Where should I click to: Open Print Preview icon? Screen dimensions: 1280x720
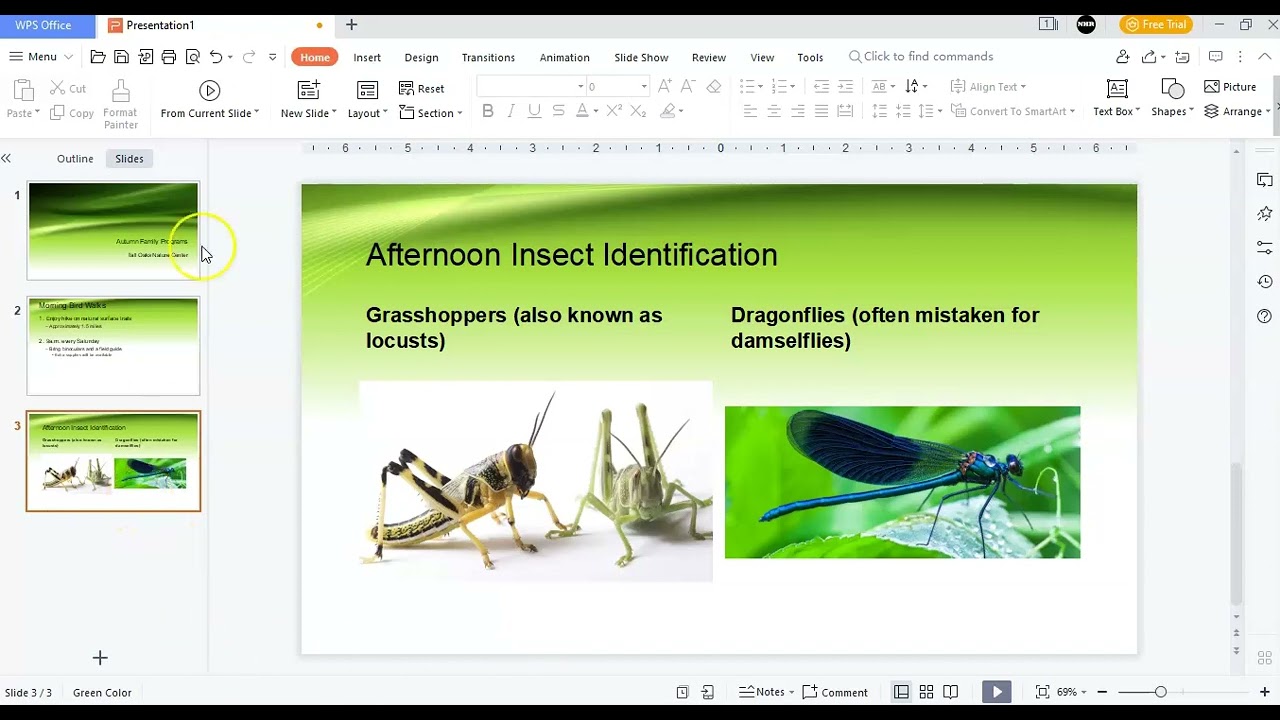193,57
